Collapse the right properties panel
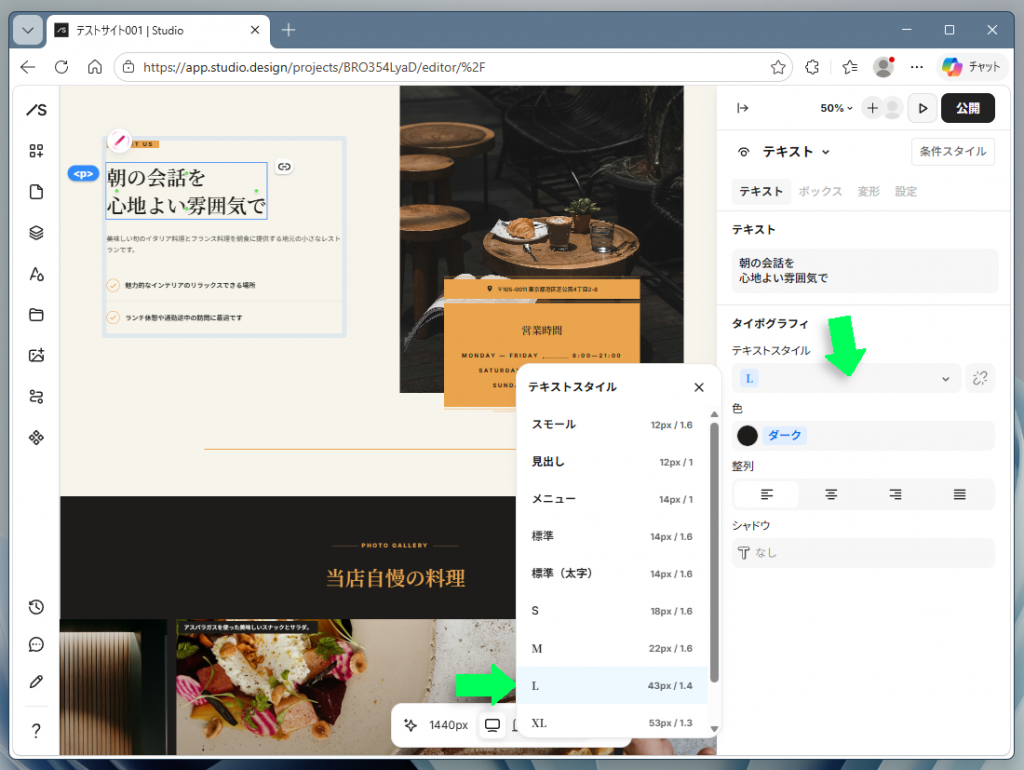This screenshot has width=1024, height=770. (743, 108)
